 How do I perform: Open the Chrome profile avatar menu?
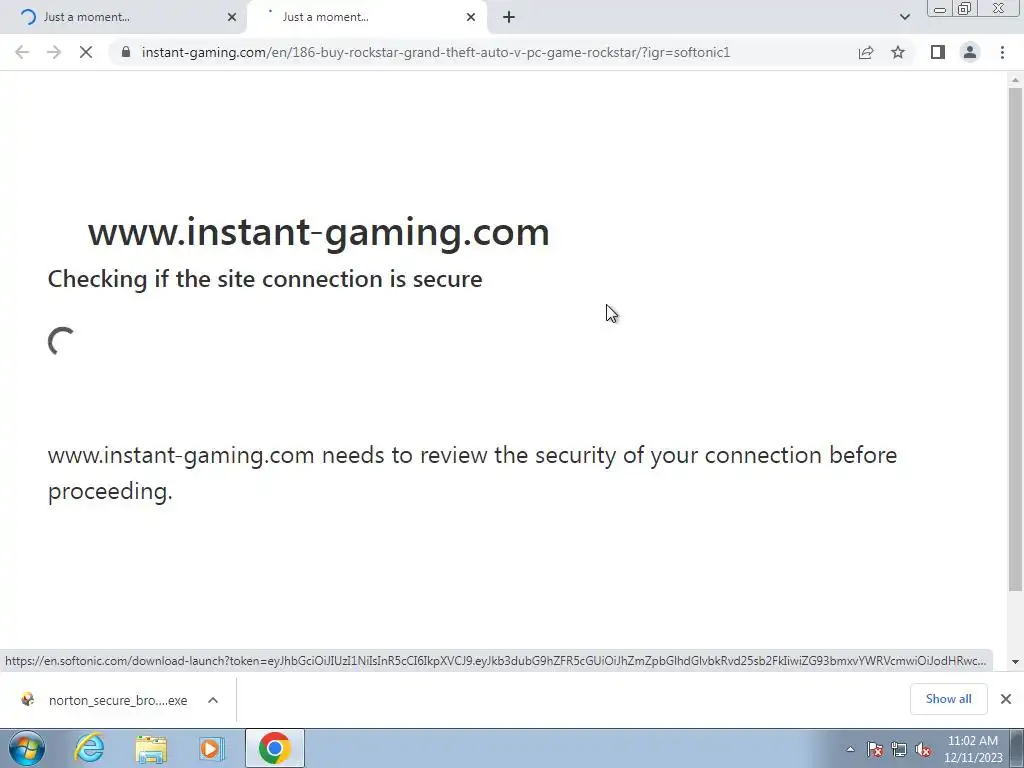pyautogui.click(x=970, y=52)
